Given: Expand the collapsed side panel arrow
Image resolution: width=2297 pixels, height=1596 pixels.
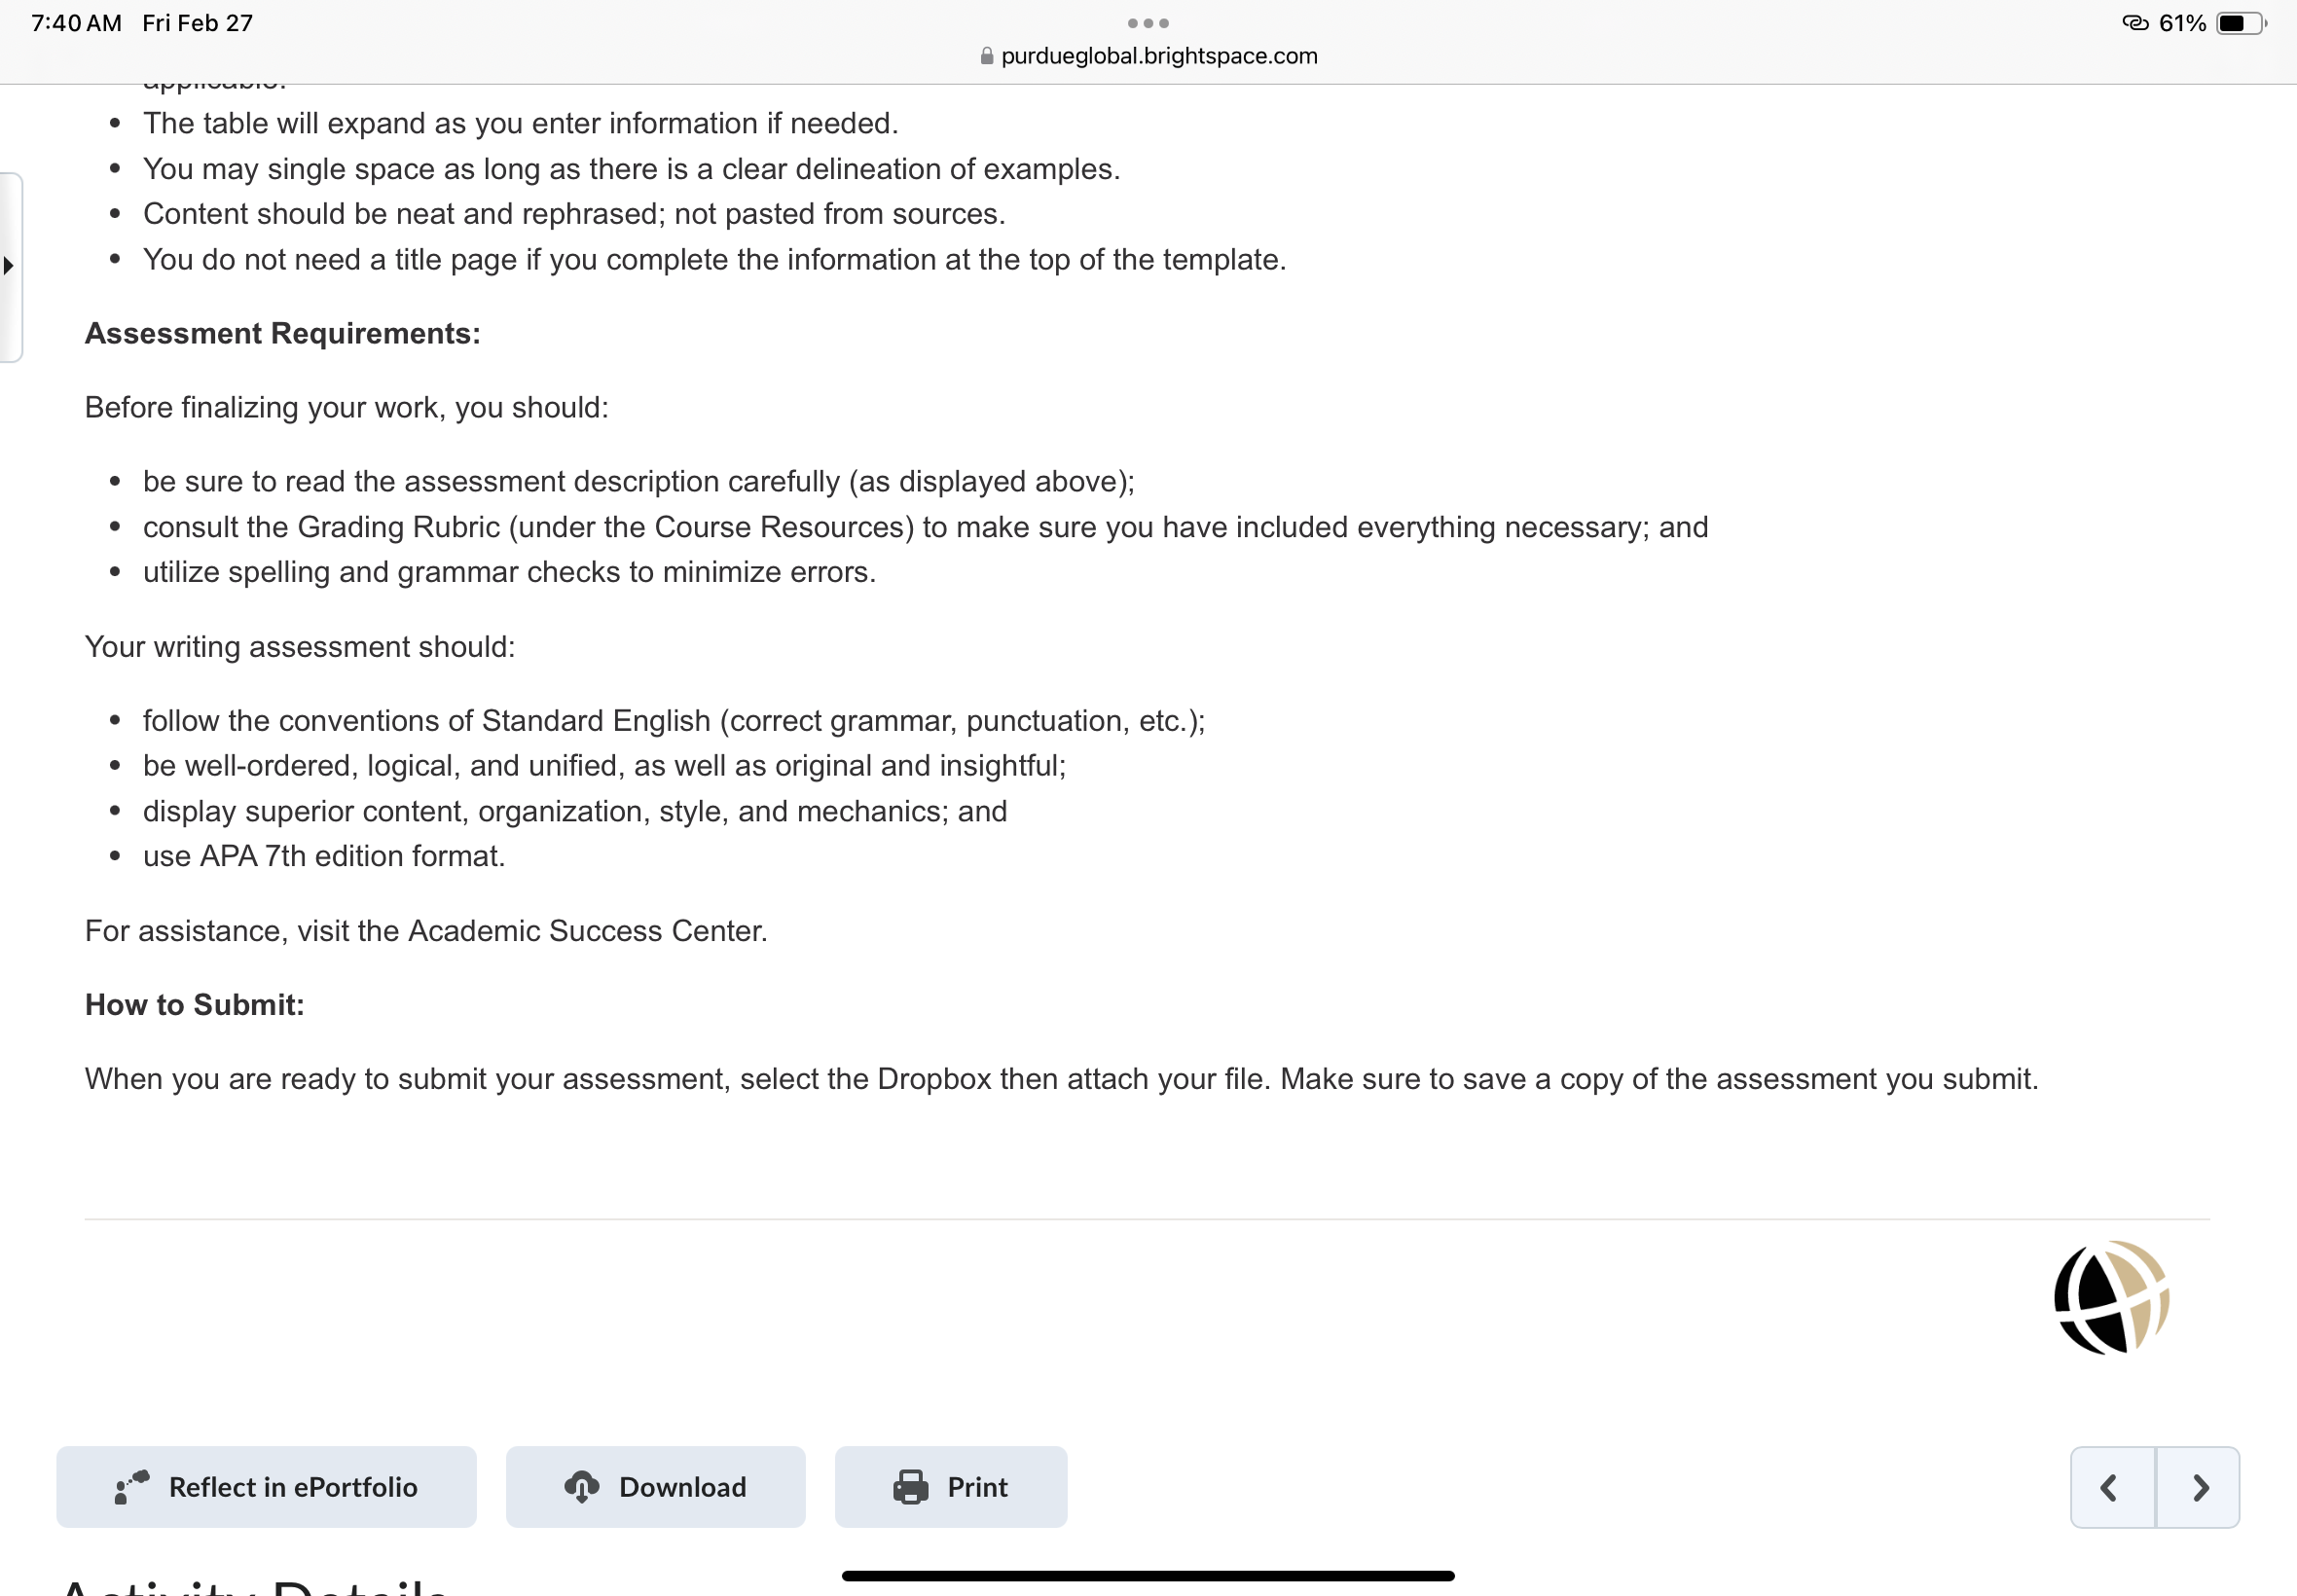Looking at the screenshot, I should 9,266.
